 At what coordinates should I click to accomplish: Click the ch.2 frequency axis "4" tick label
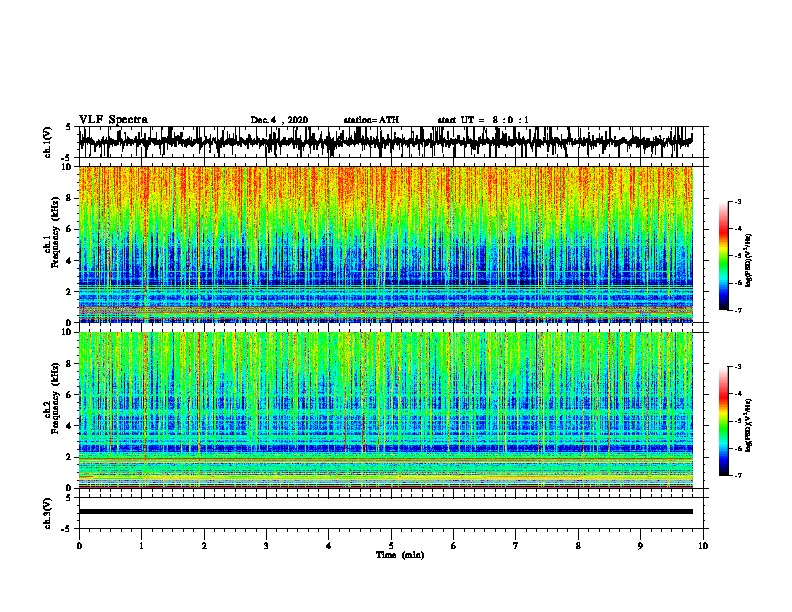click(70, 426)
